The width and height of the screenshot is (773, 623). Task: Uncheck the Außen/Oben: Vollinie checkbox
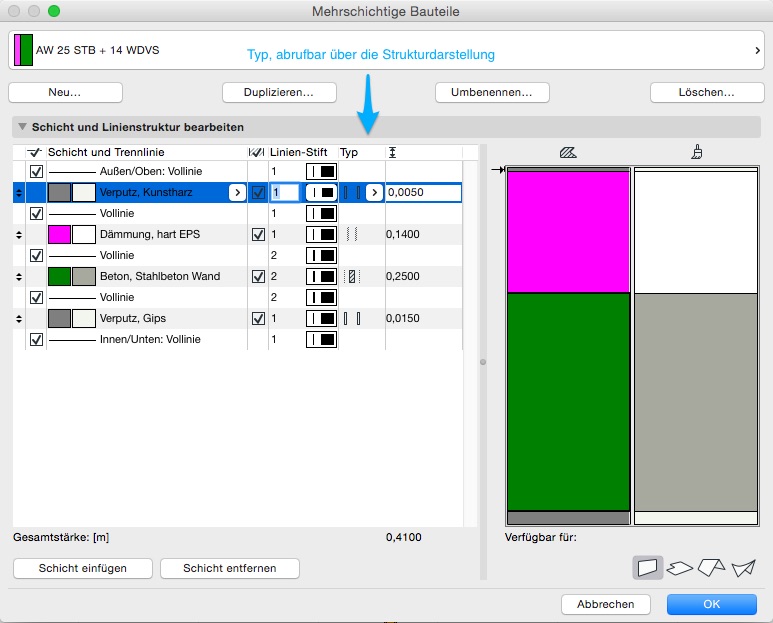(x=37, y=172)
